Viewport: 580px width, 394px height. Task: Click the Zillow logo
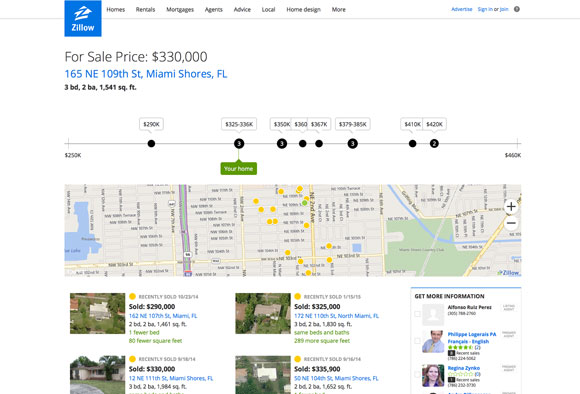coord(83,18)
